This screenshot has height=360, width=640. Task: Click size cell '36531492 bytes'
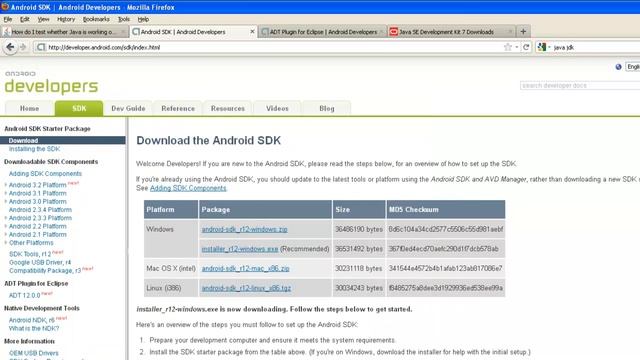tap(359, 249)
